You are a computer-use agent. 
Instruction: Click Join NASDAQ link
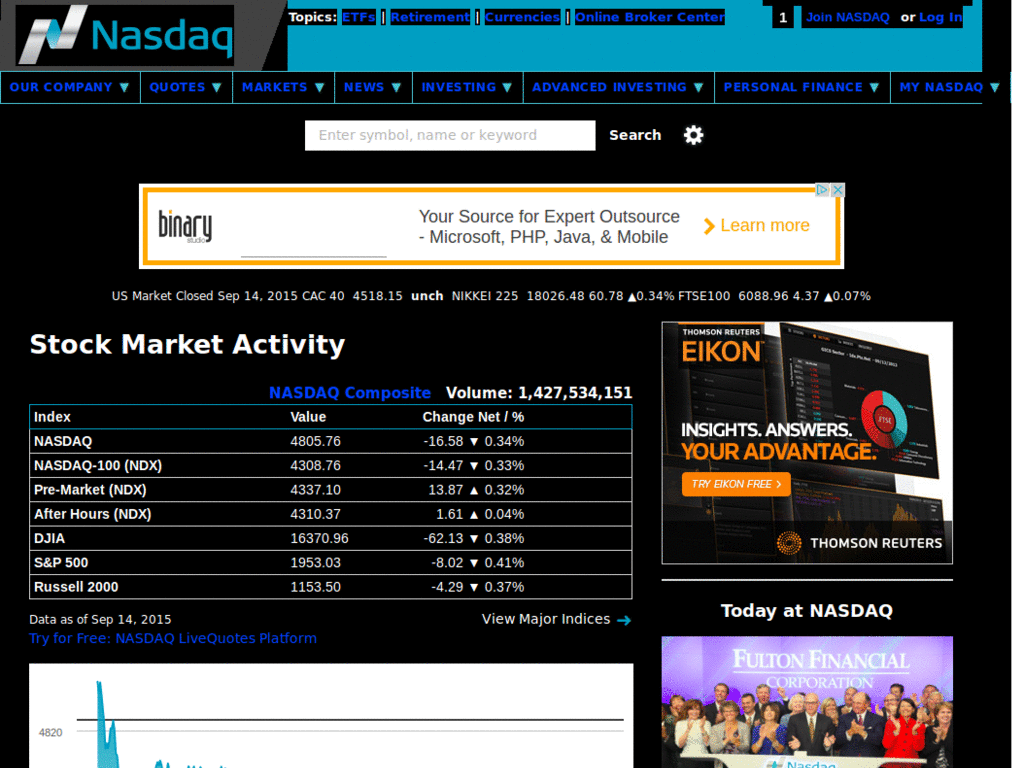pos(847,18)
